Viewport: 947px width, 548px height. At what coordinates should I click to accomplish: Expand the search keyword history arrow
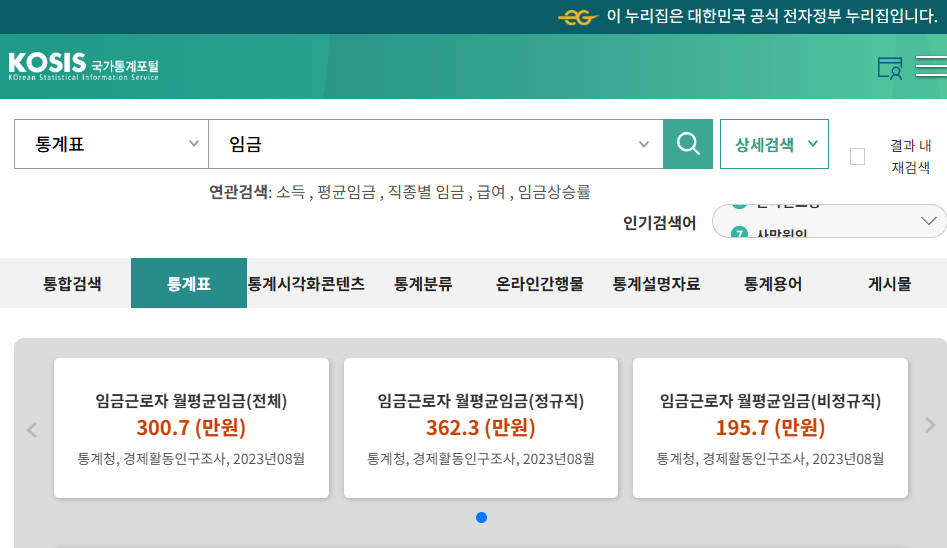(x=644, y=144)
